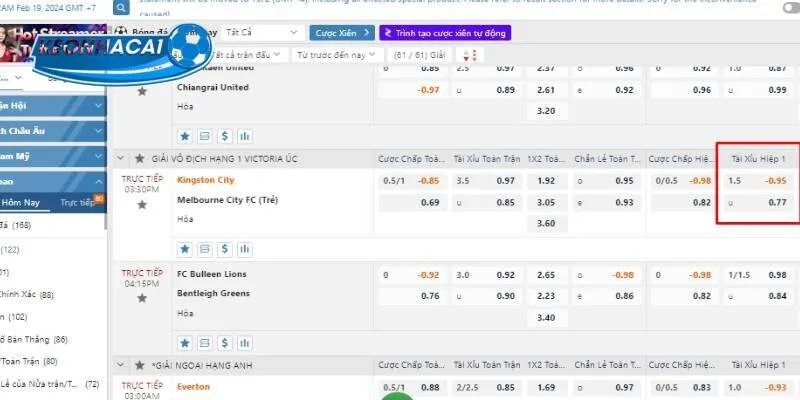Click the sort order arrows icon
The height and width of the screenshot is (400, 800).
coord(470,55)
